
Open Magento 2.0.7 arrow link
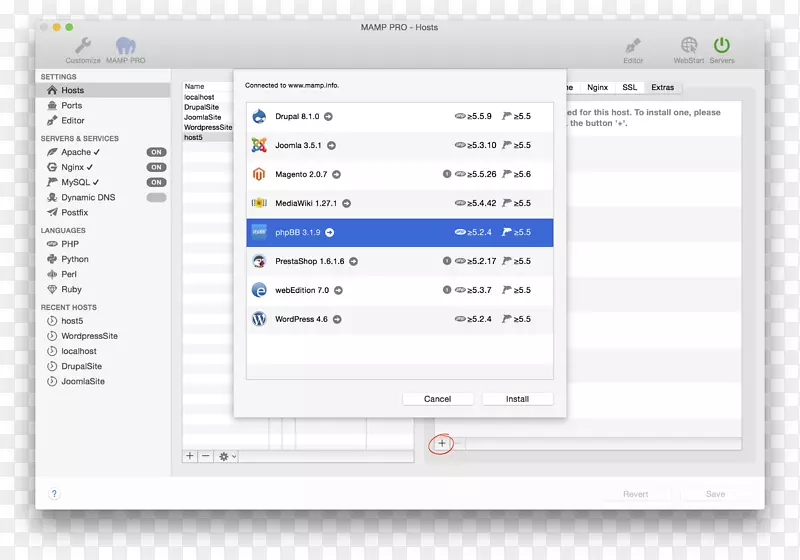tap(337, 174)
